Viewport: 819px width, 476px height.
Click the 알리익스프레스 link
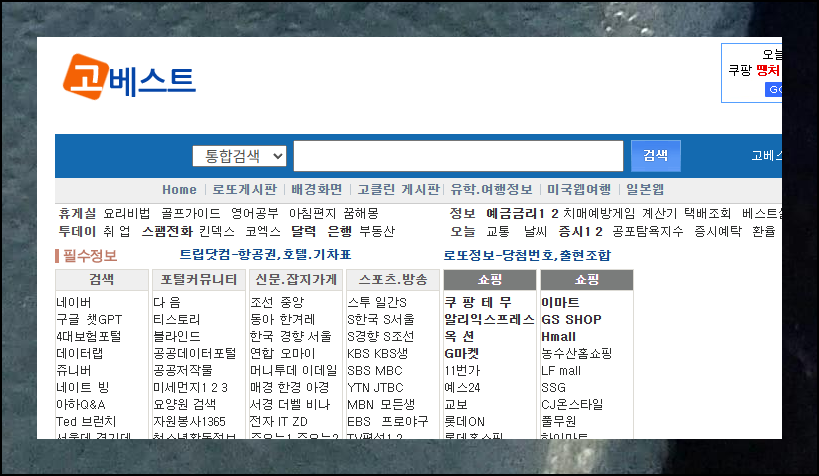[489, 319]
